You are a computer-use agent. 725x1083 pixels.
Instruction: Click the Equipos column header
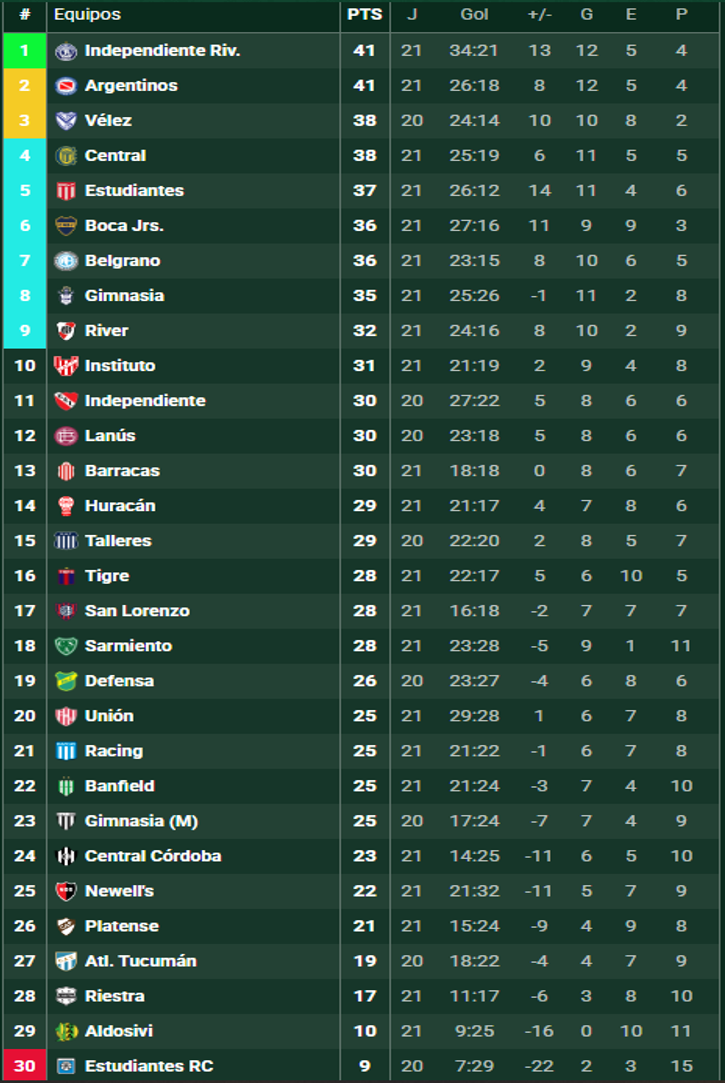(x=87, y=15)
